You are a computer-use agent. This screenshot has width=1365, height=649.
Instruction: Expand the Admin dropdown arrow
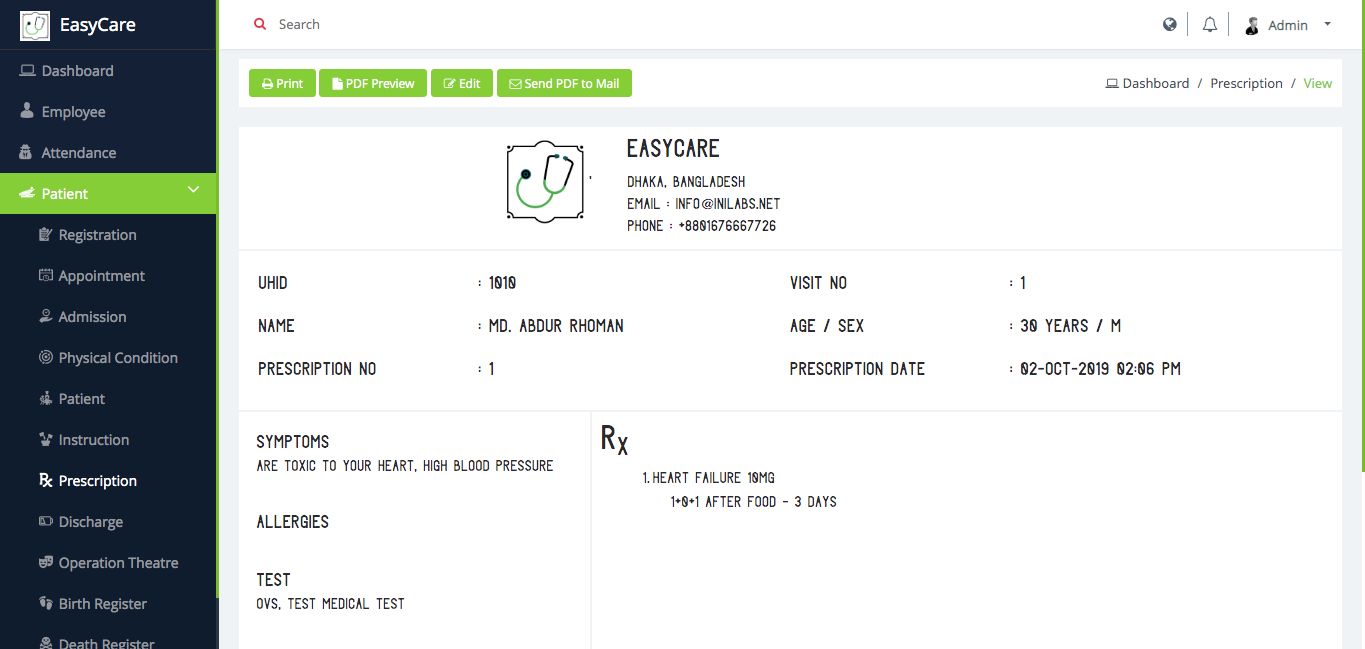(1328, 24)
